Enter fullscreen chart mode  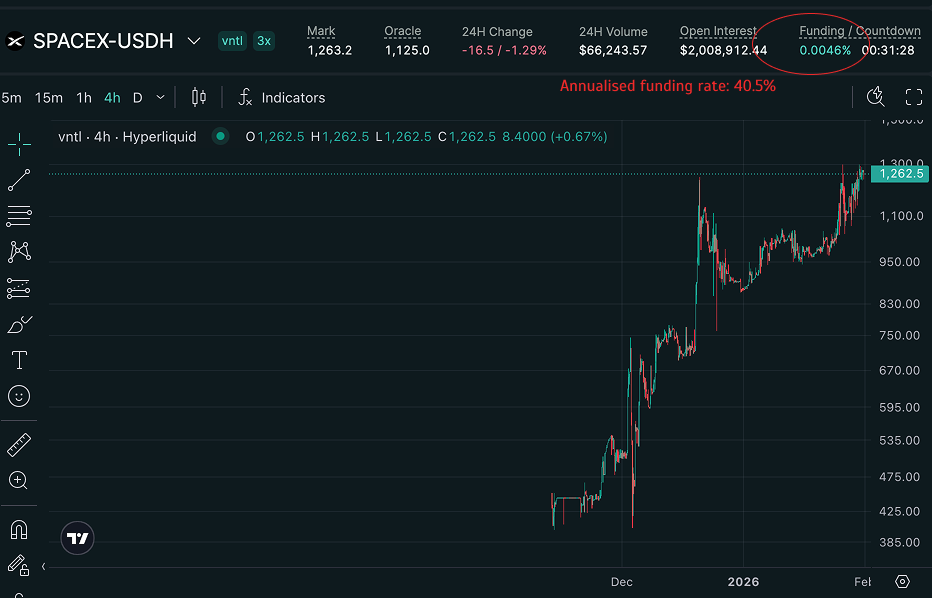pos(914,97)
